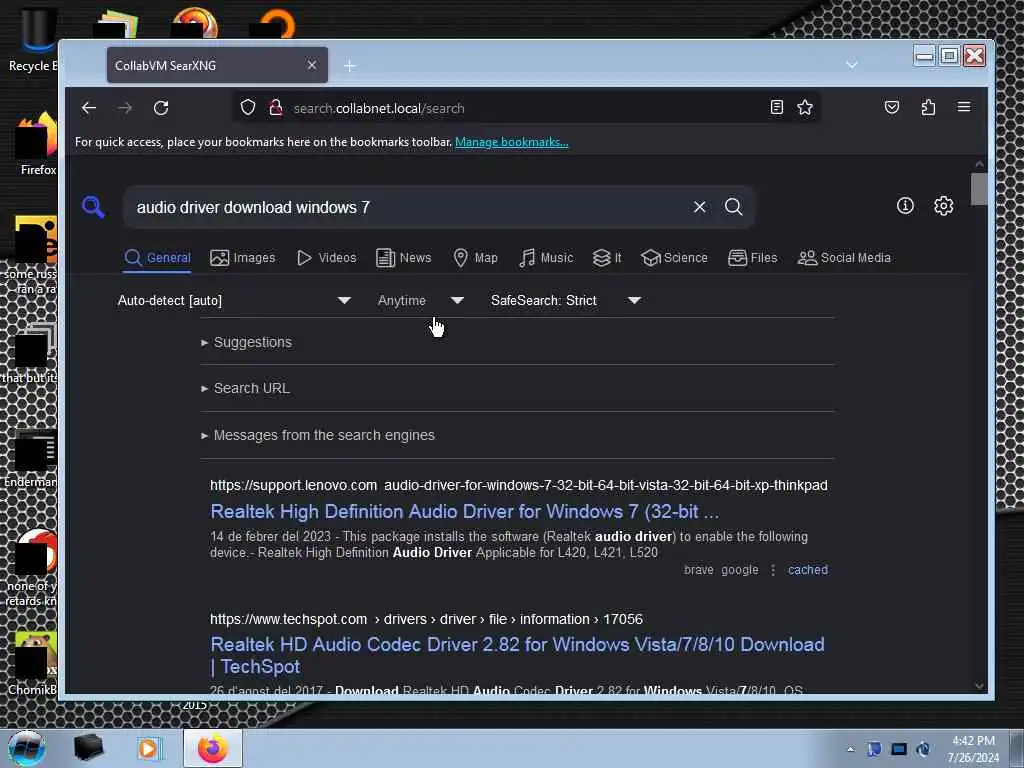Open the Lenovo result three-dot menu
This screenshot has width=1024, height=768.
[x=773, y=569]
